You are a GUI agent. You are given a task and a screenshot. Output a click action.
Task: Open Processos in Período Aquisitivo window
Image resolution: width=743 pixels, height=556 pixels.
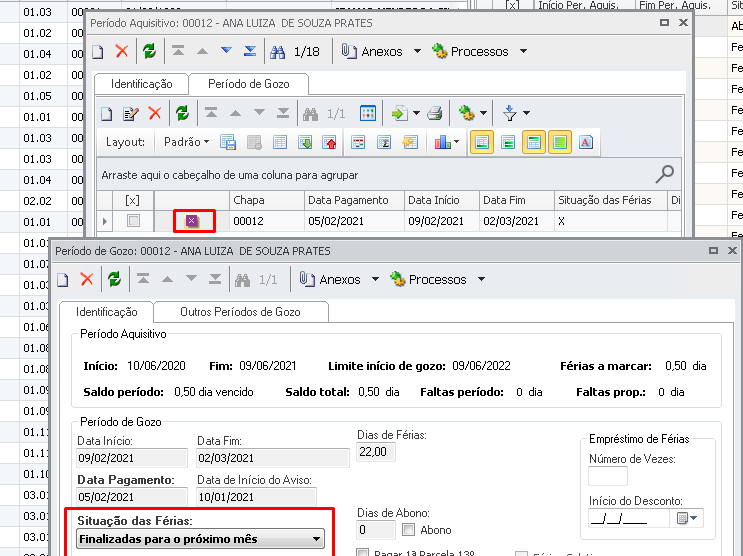(x=471, y=51)
